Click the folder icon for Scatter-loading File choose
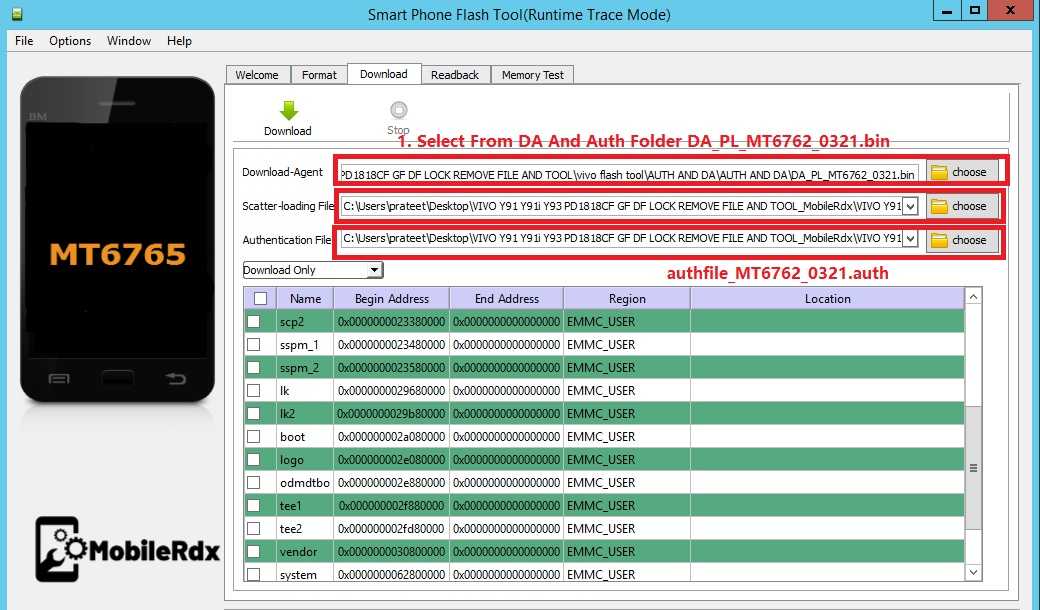 [x=939, y=206]
